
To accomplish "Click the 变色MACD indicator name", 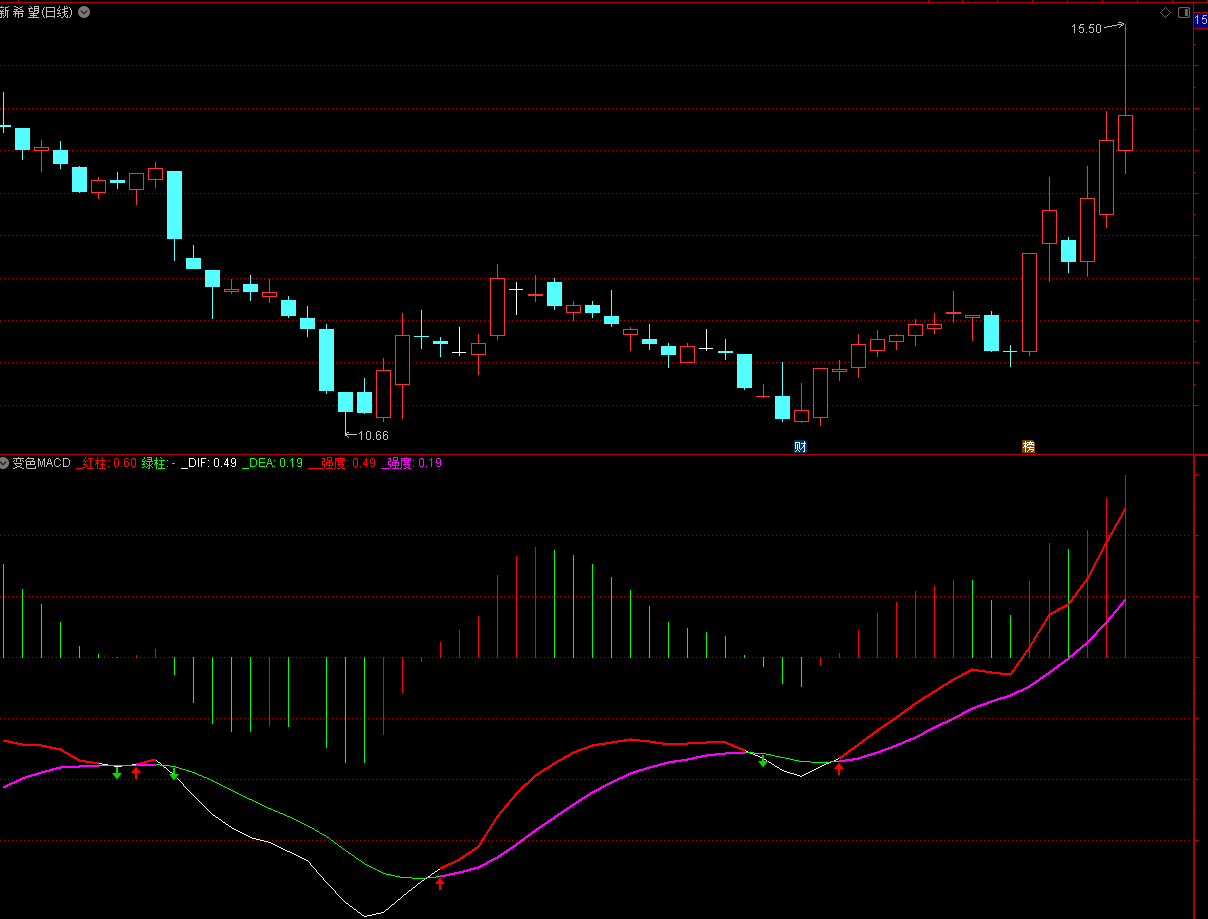I will (41, 463).
